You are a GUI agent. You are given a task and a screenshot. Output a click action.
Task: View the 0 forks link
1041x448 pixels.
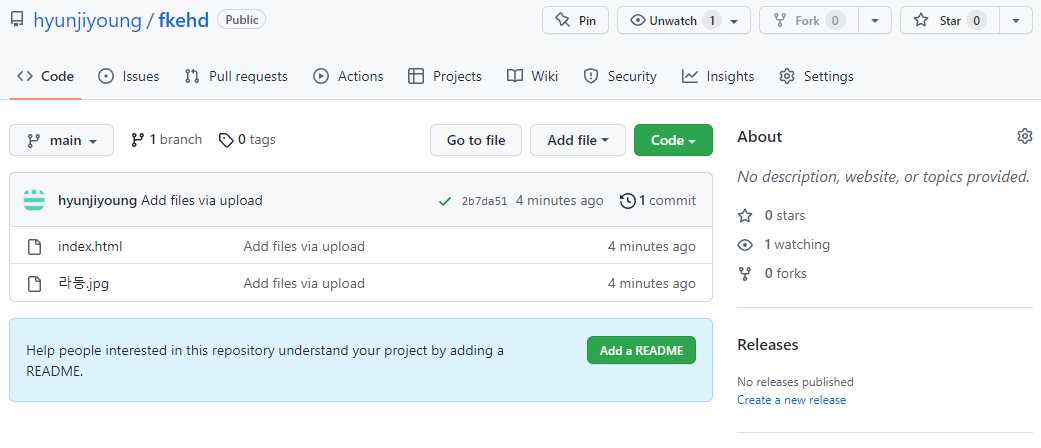[772, 273]
